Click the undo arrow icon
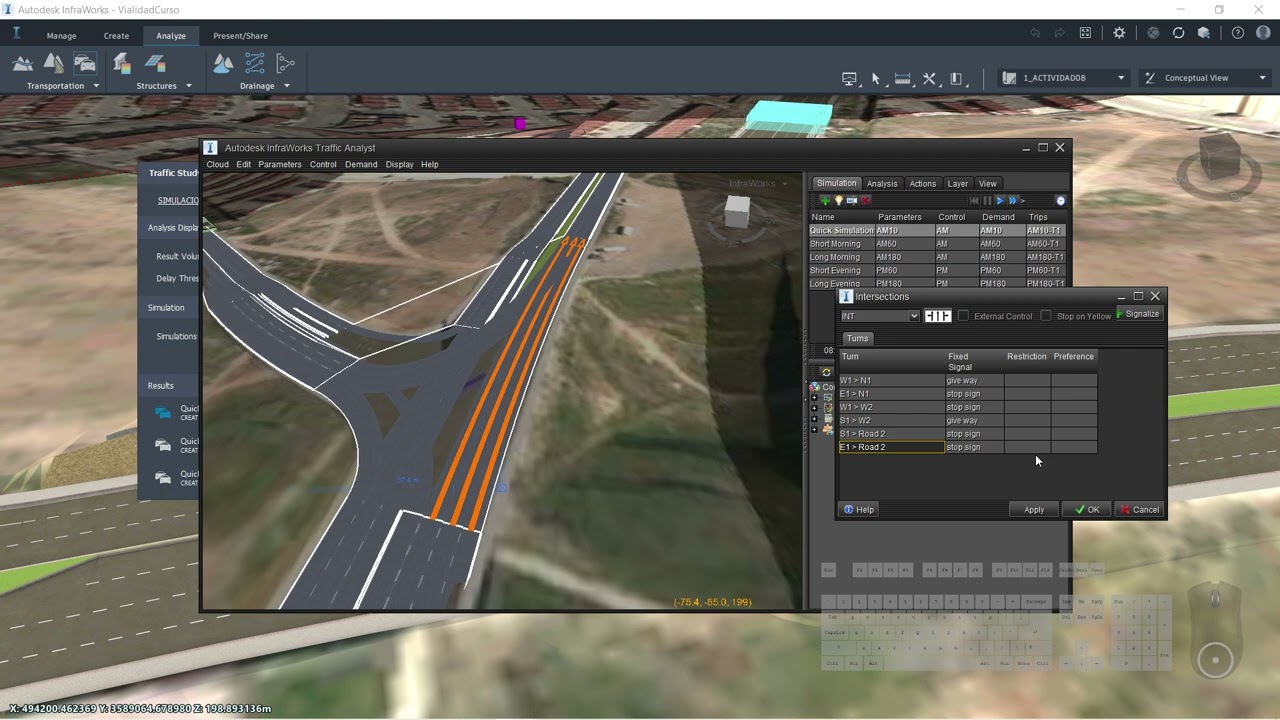Screen dimensions: 1280x720 point(1035,33)
